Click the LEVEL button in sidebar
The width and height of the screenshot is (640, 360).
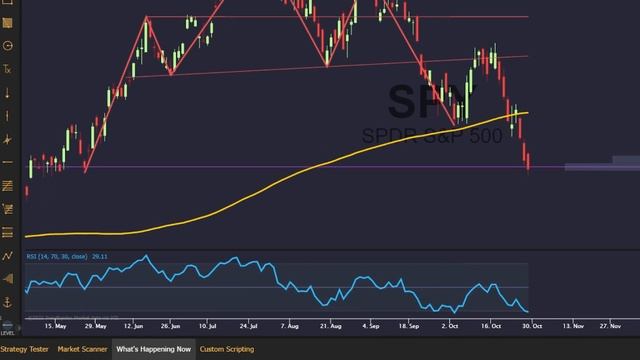[7, 328]
